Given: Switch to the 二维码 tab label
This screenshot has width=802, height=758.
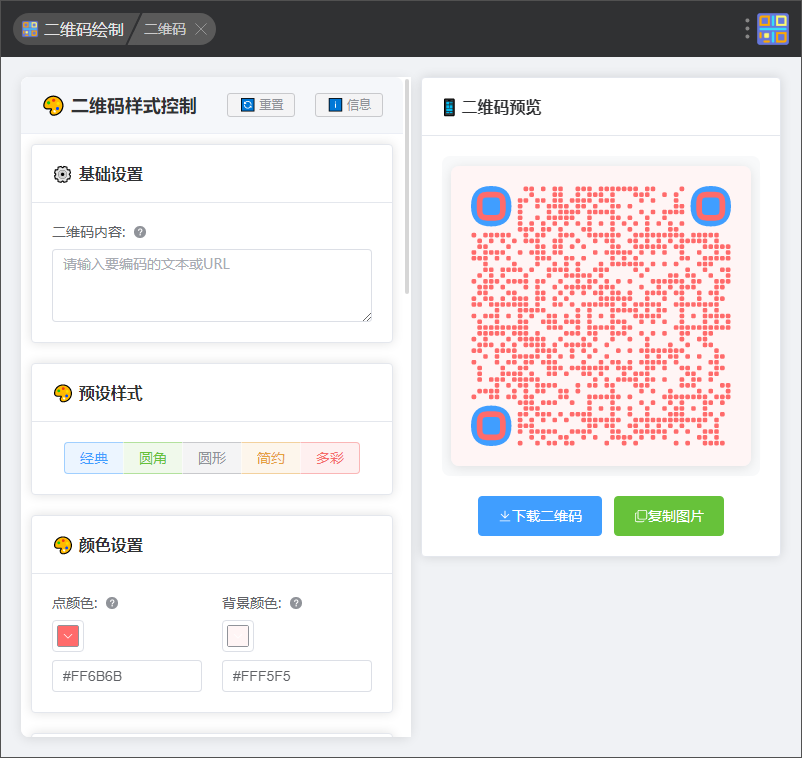Looking at the screenshot, I should 165,29.
